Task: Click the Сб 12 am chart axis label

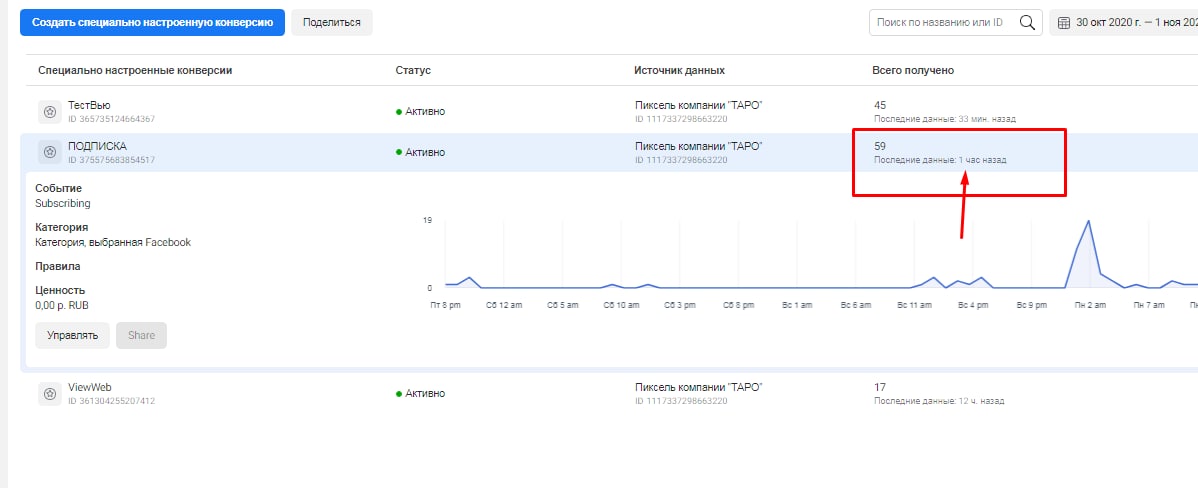Action: (504, 305)
